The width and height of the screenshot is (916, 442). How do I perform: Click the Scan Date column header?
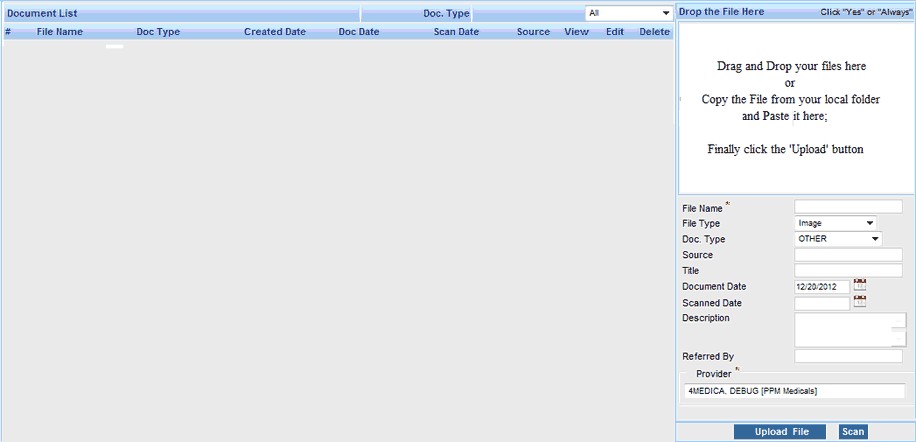click(455, 32)
